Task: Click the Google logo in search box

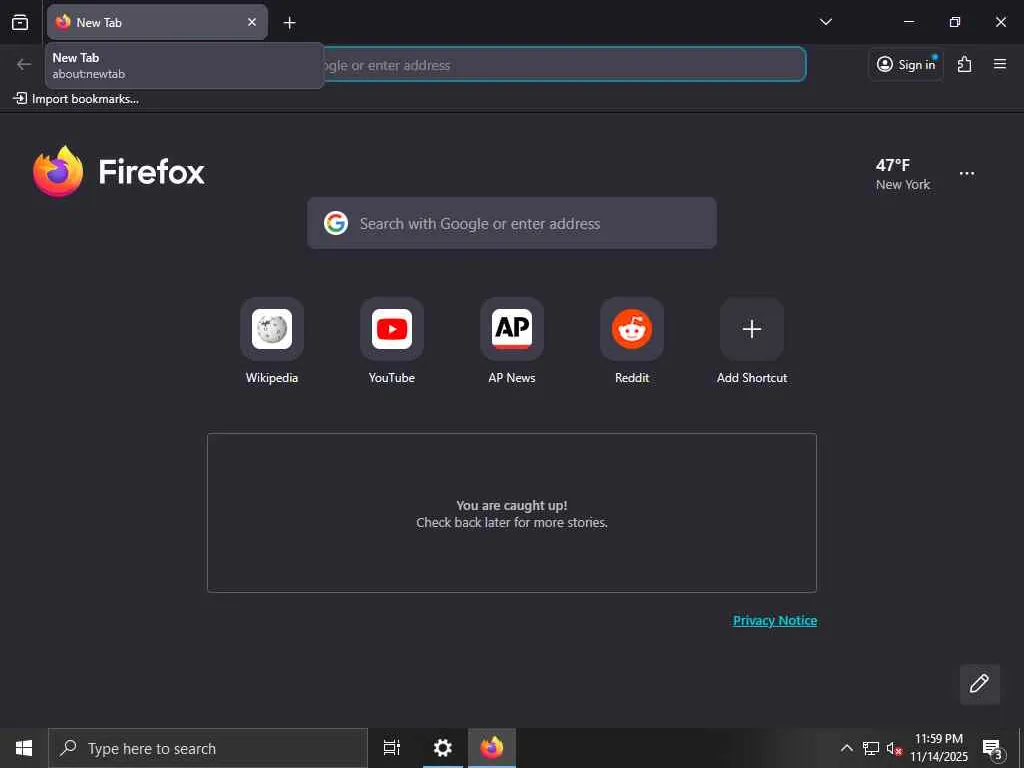Action: [x=336, y=223]
